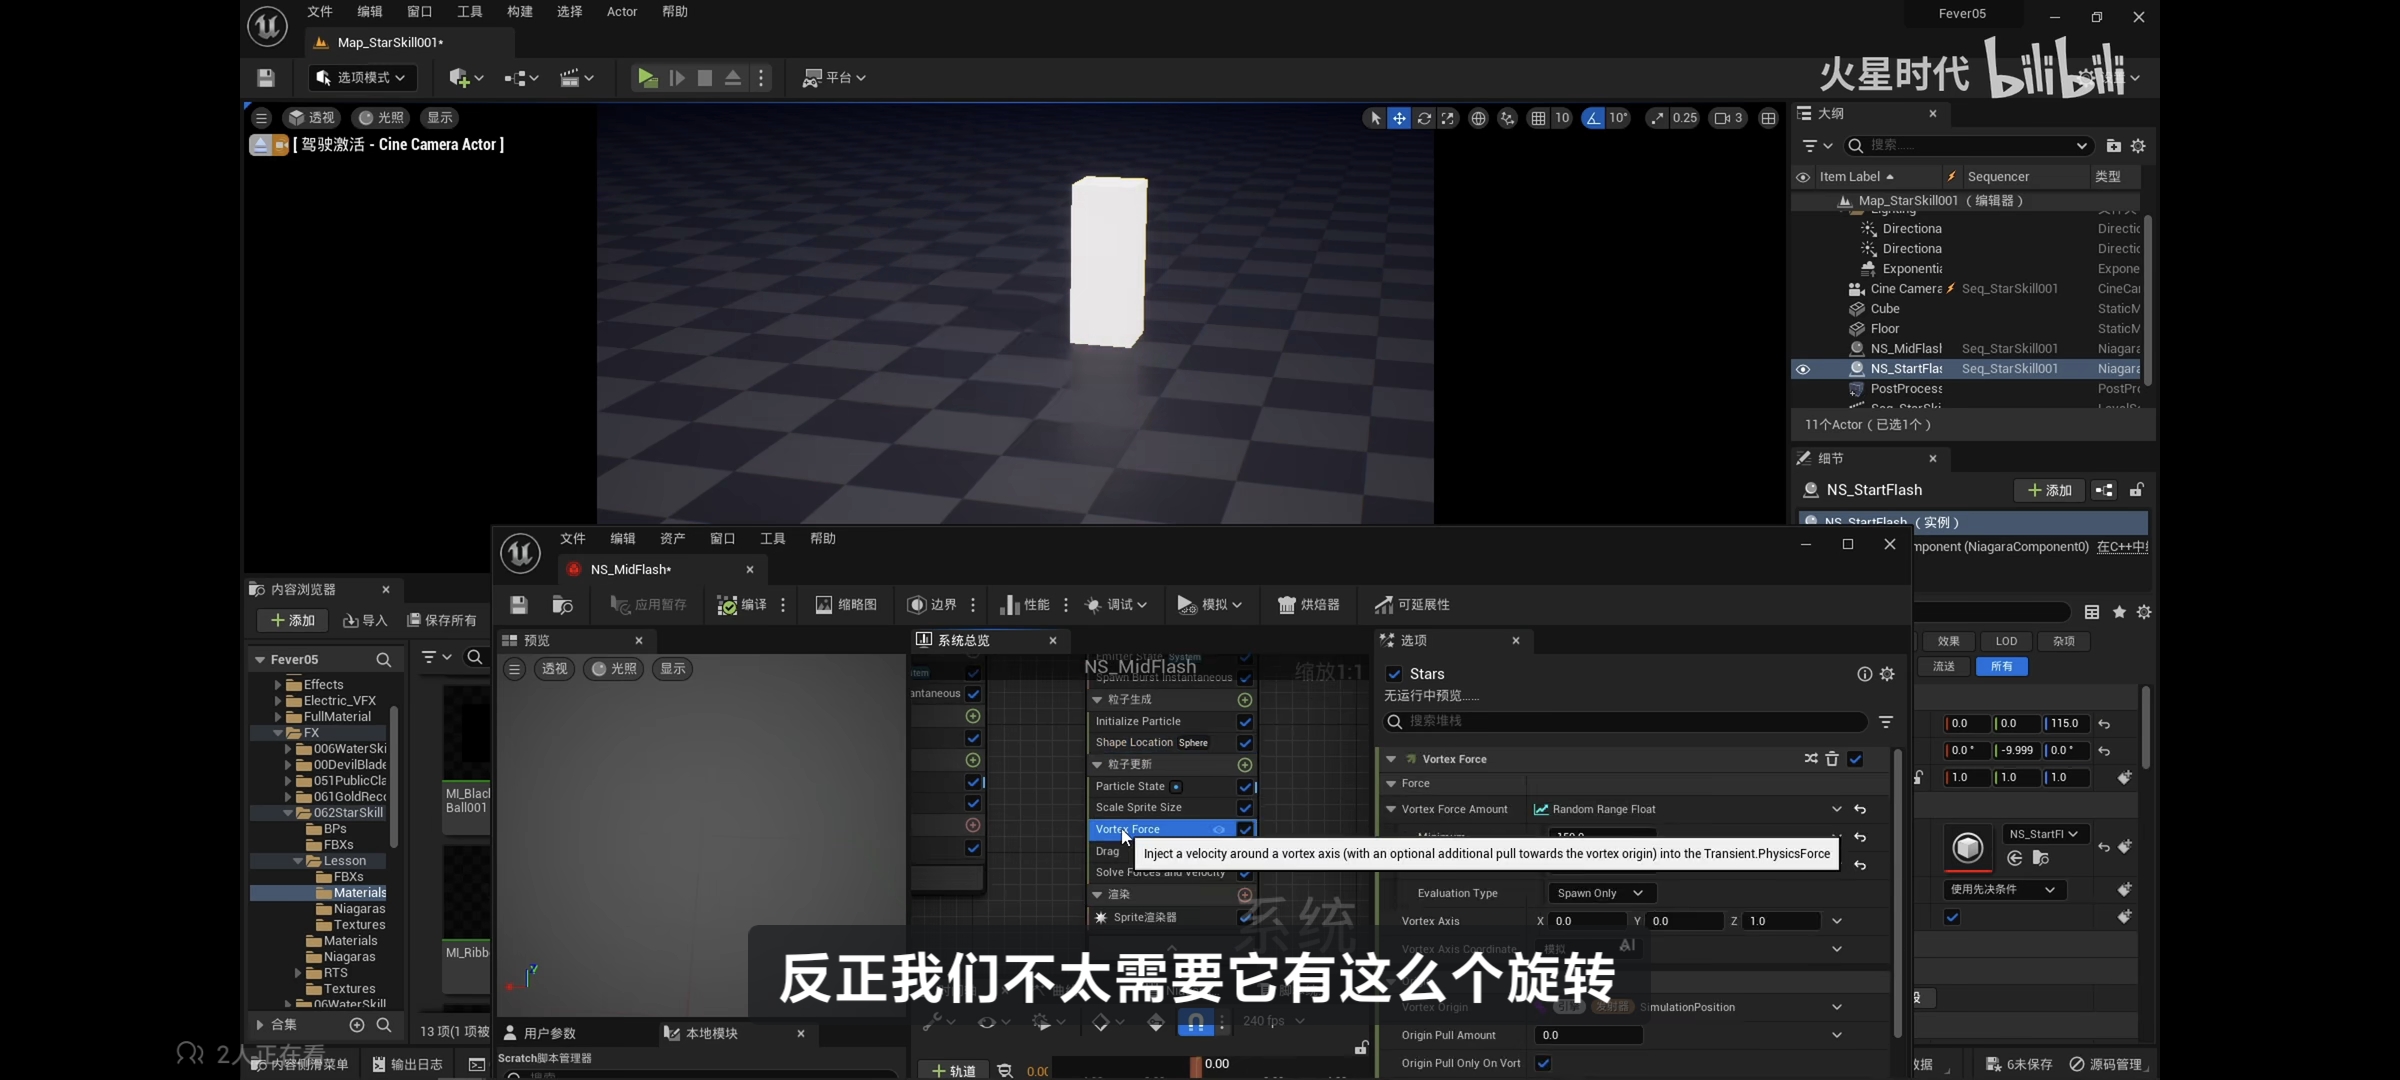
Task: Open the Evaluation Type Spawn Only dropdown
Action: coord(1600,893)
